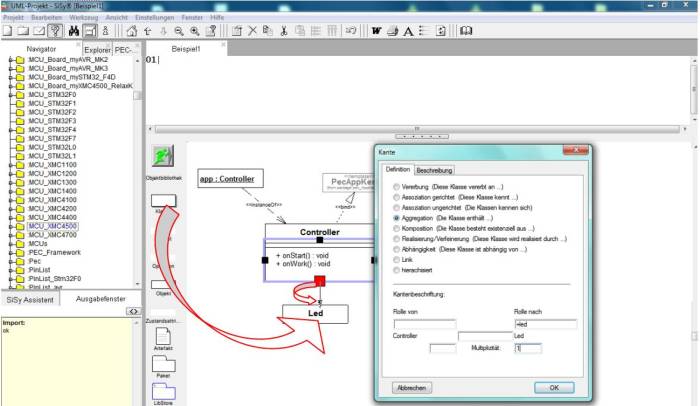This screenshot has width=700, height=406.
Task: Switch to the Beschreibung tab
Action: pos(435,170)
